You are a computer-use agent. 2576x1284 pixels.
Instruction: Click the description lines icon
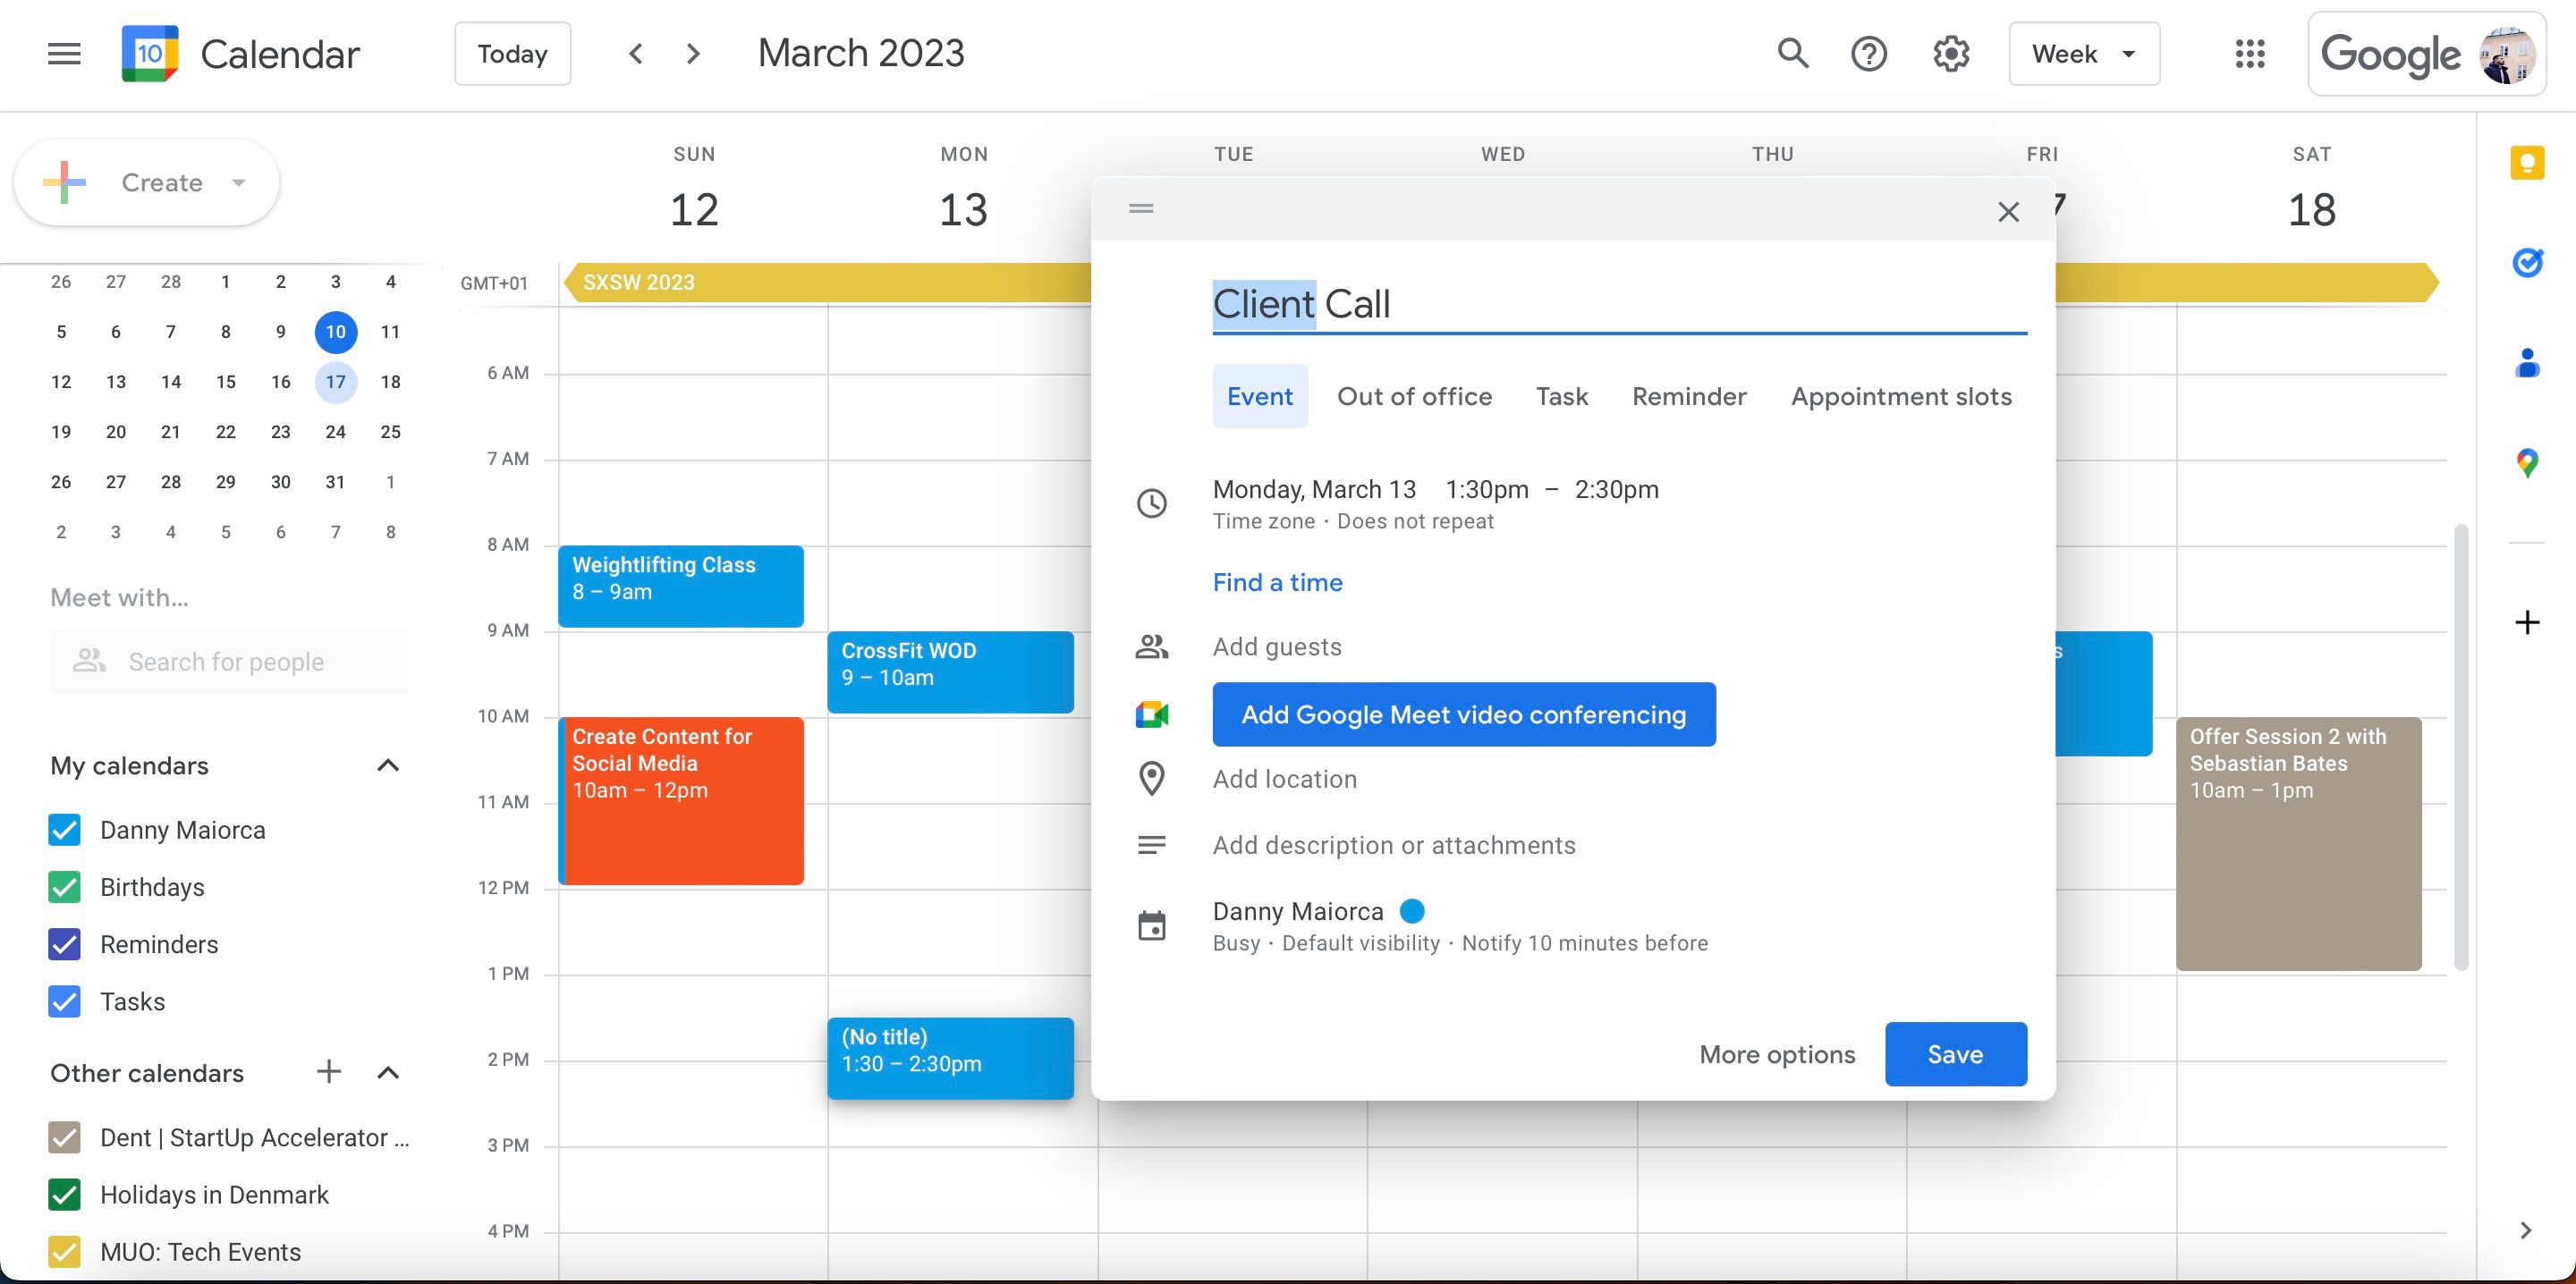(1152, 845)
